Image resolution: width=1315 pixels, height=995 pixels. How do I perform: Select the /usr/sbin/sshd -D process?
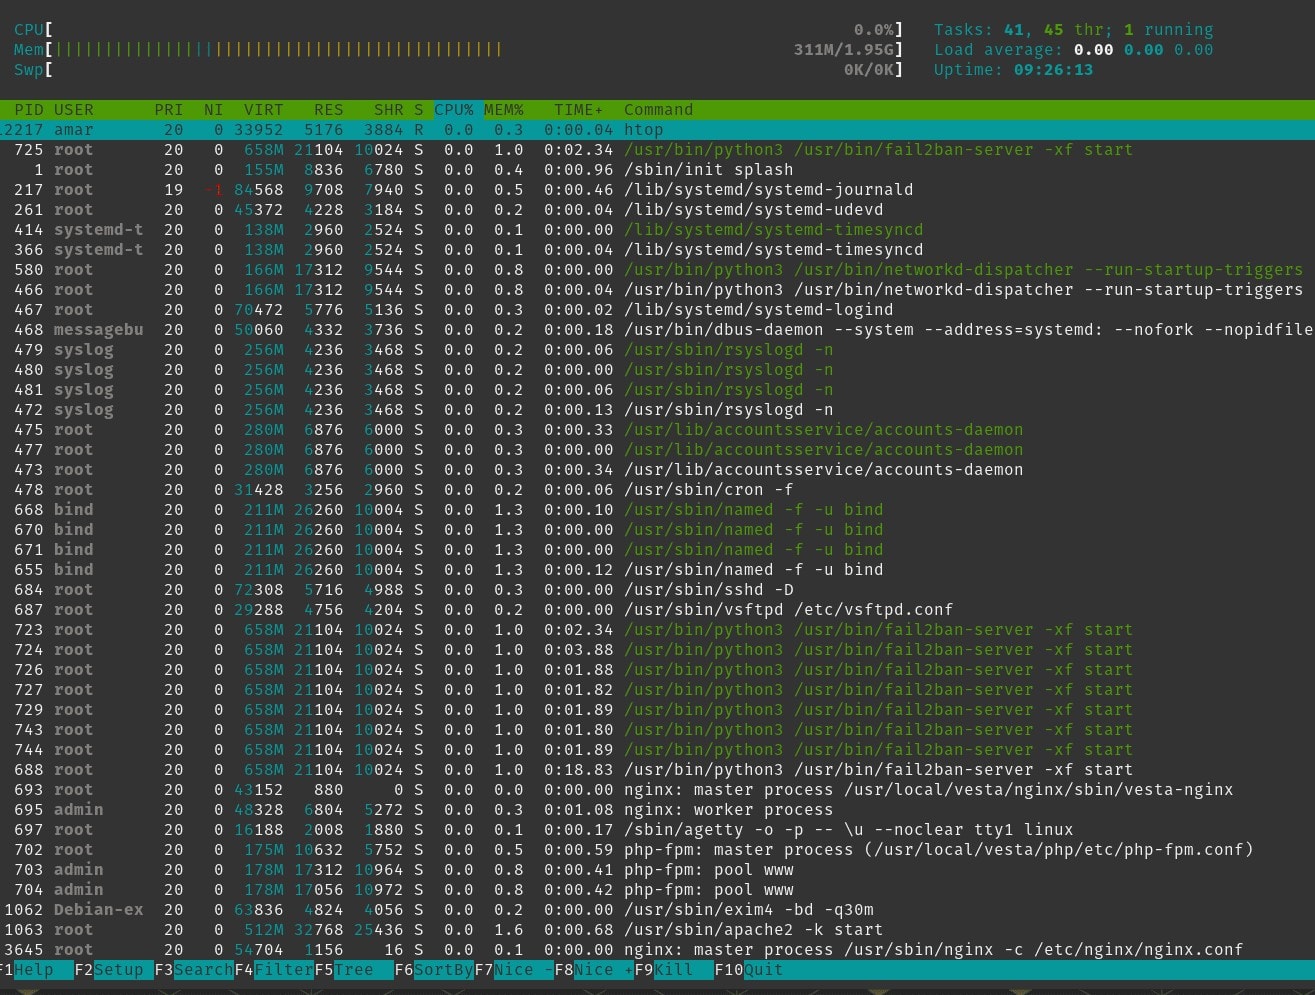pos(657,590)
